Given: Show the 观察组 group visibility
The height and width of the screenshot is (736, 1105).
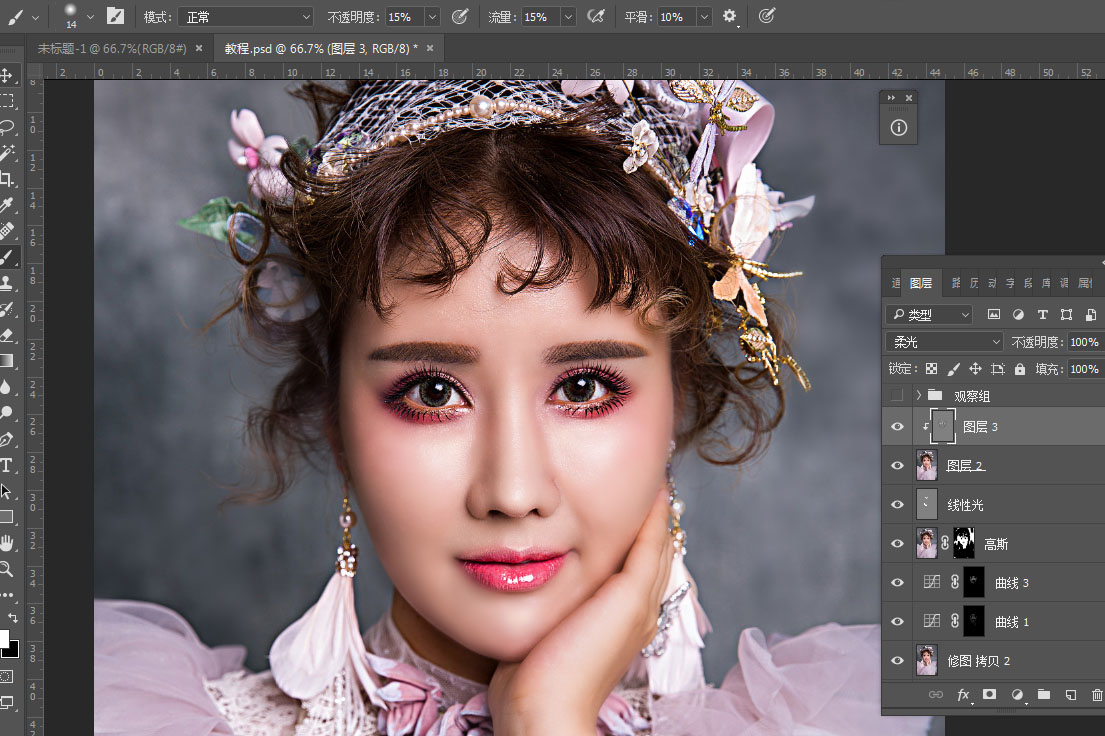Looking at the screenshot, I should click(897, 395).
